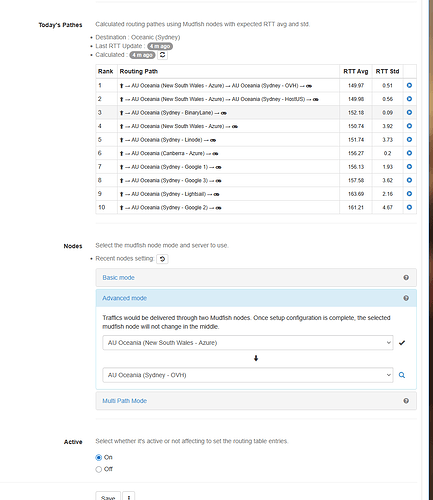Click the magnifier icon beside second node dropdown
This screenshot has height=500, width=433.
[x=402, y=375]
